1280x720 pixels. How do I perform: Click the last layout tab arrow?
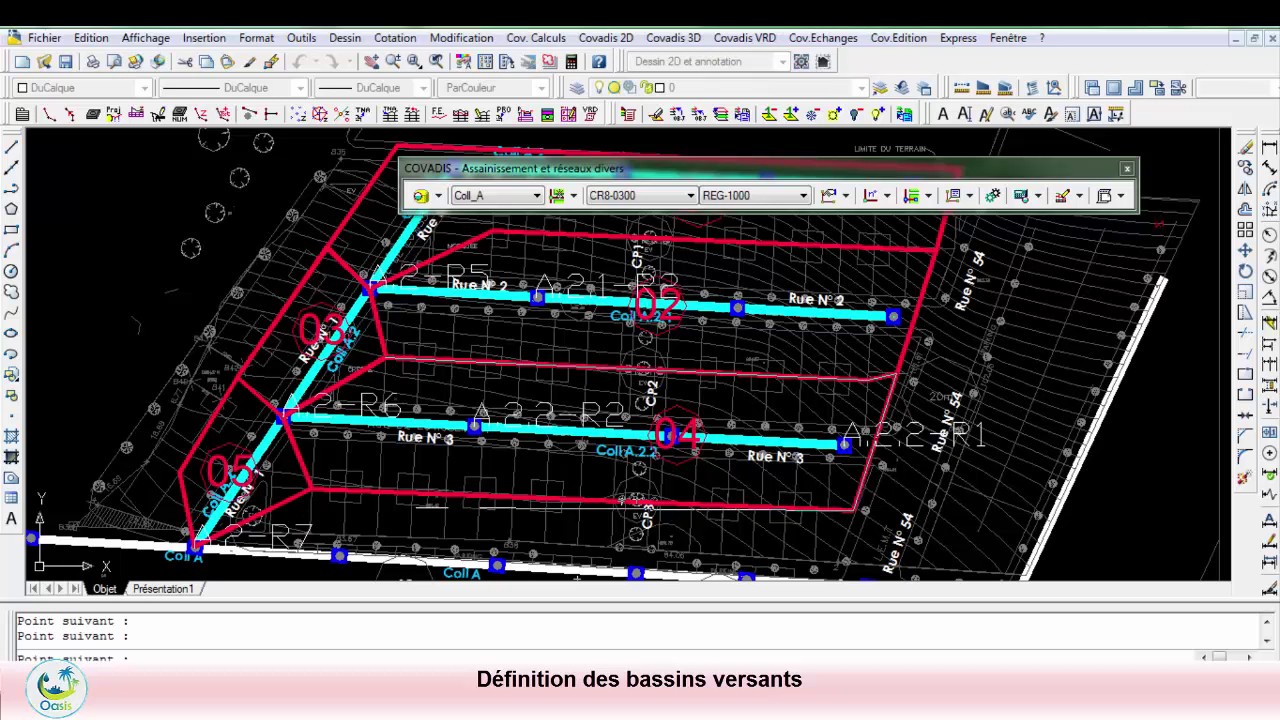tap(75, 589)
